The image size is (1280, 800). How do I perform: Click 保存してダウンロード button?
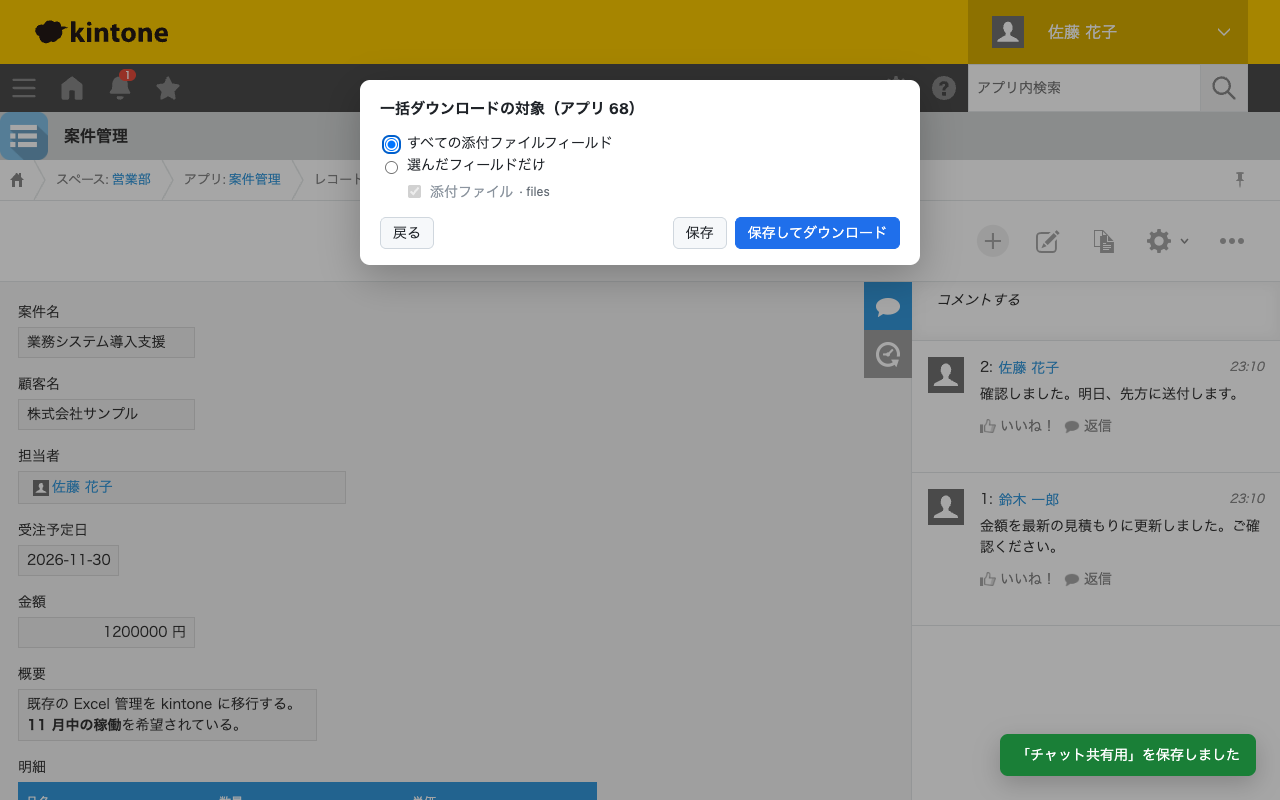(x=817, y=233)
